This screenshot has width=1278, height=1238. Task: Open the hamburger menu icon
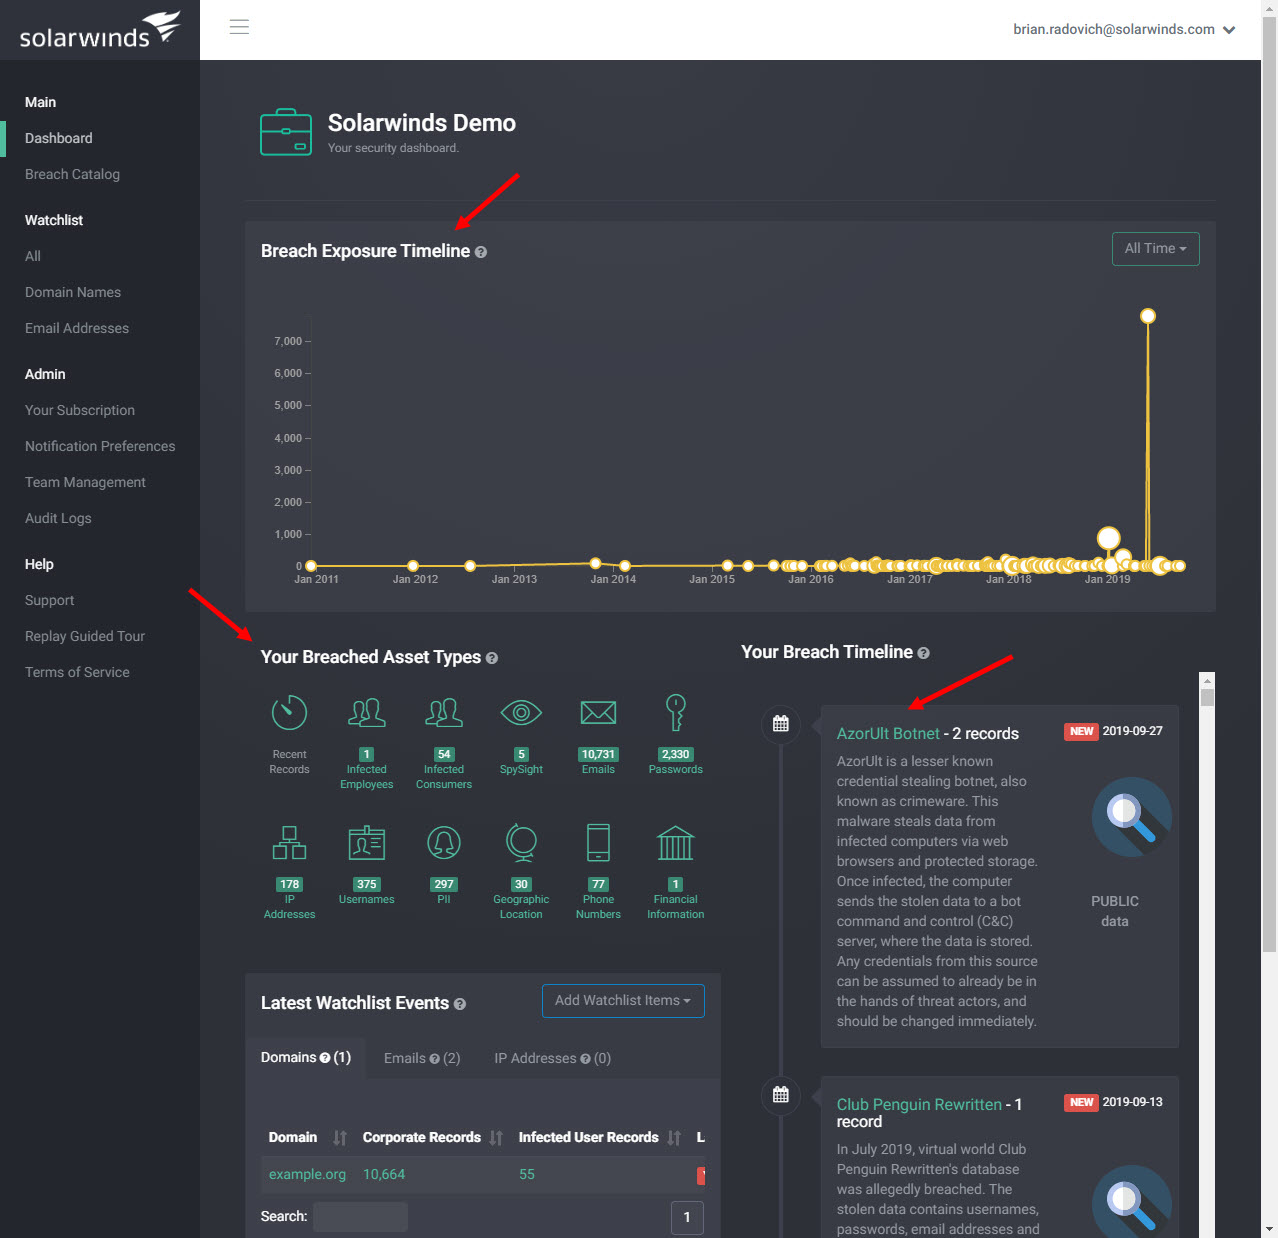pos(239,27)
